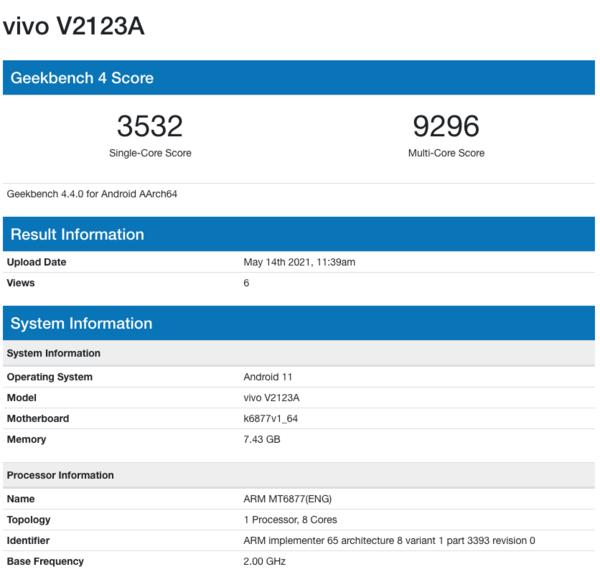Click the vivo V2123A value in Model row
Image resolution: width=600 pixels, height=582 pixels.
pos(271,398)
